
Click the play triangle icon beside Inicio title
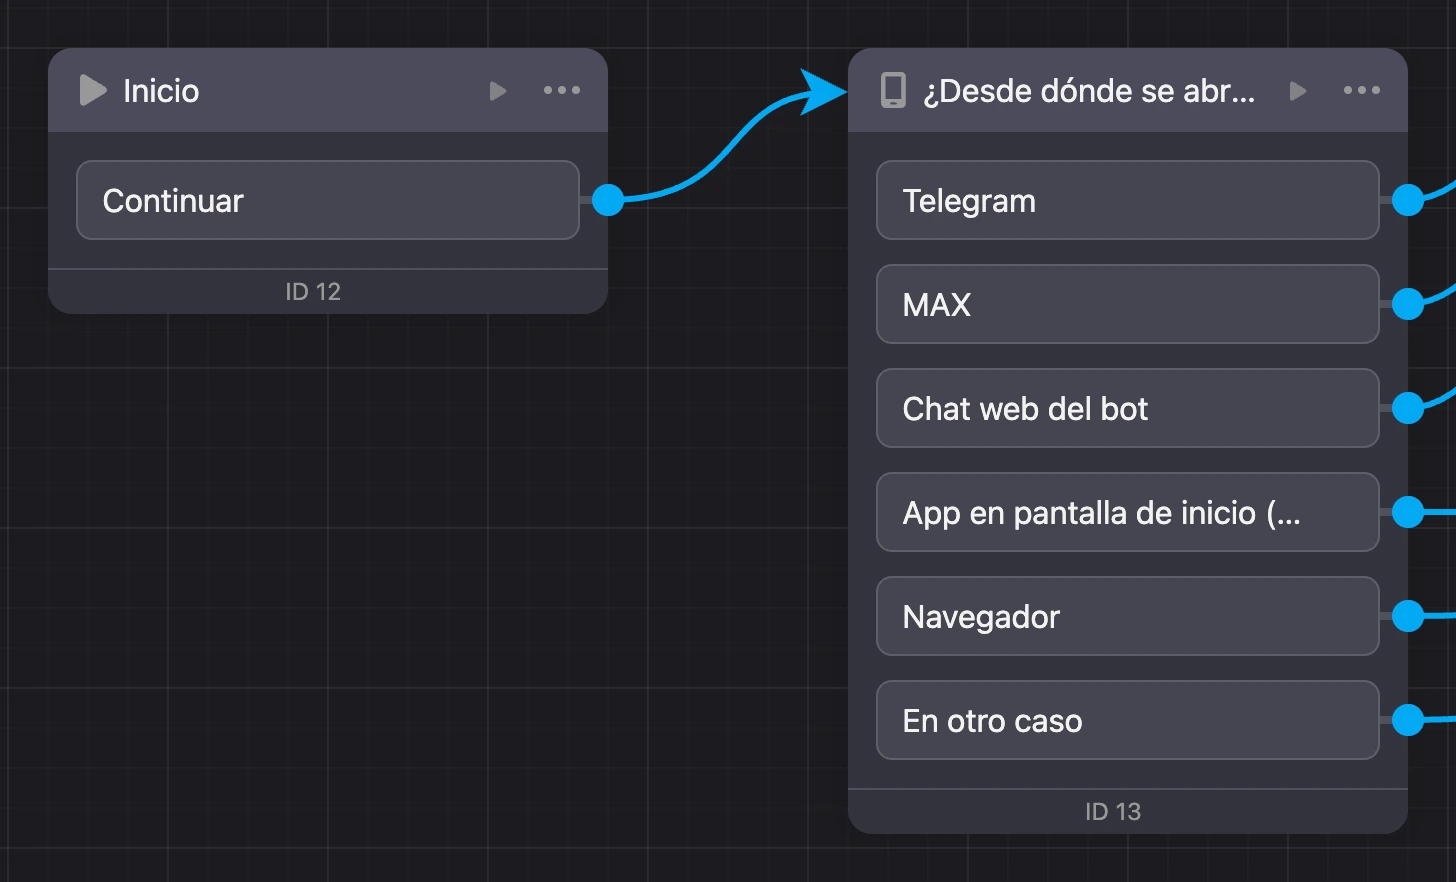pyautogui.click(x=93, y=90)
